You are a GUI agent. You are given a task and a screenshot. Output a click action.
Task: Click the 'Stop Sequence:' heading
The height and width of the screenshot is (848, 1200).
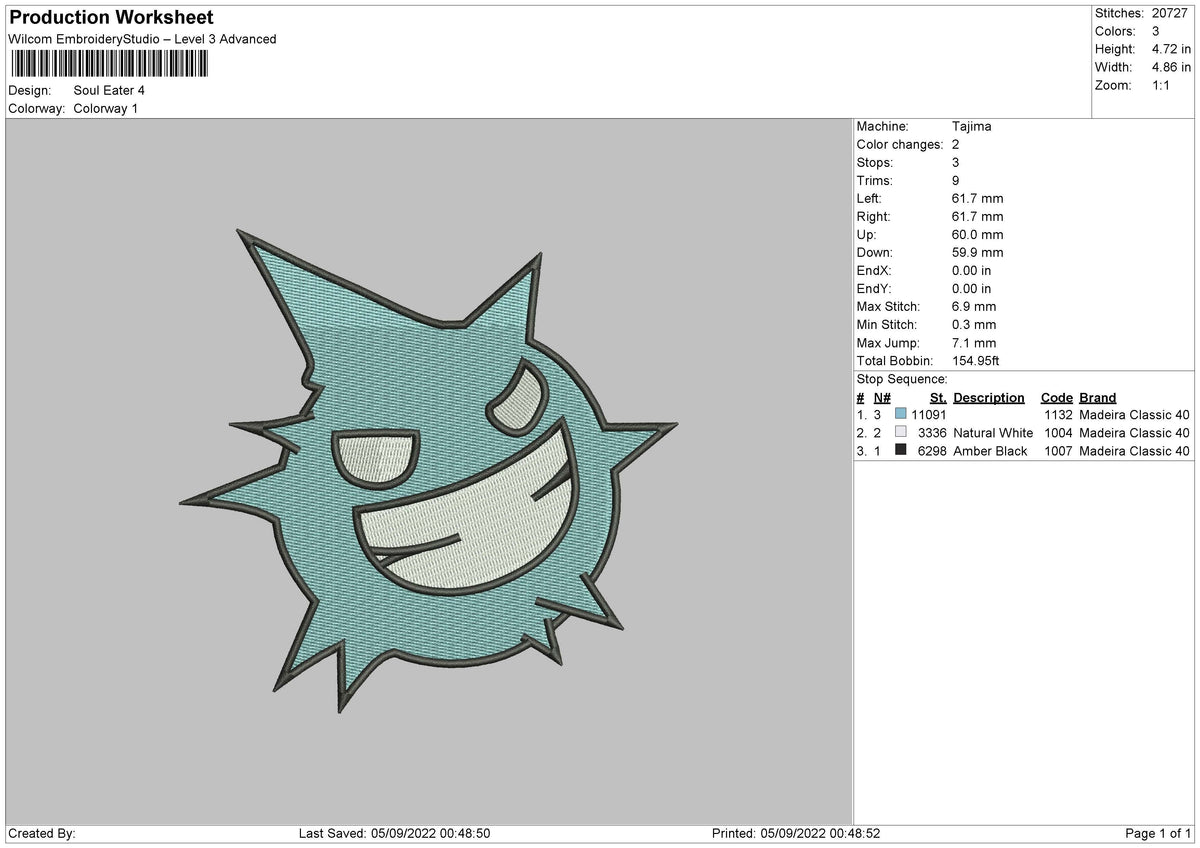pyautogui.click(x=902, y=379)
